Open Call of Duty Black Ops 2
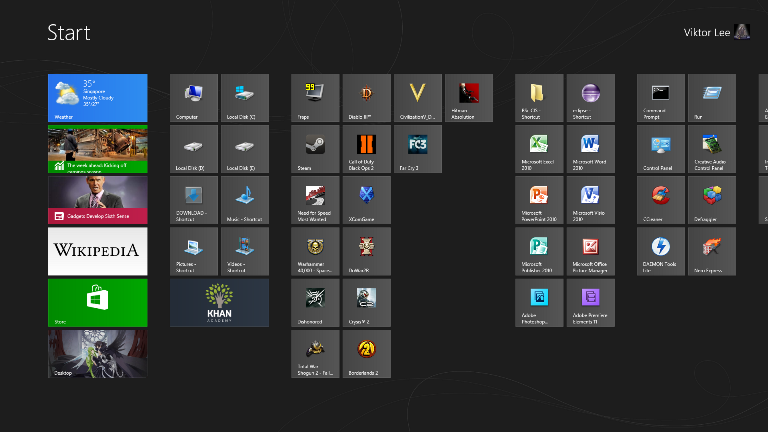The width and height of the screenshot is (768, 432). [x=367, y=149]
